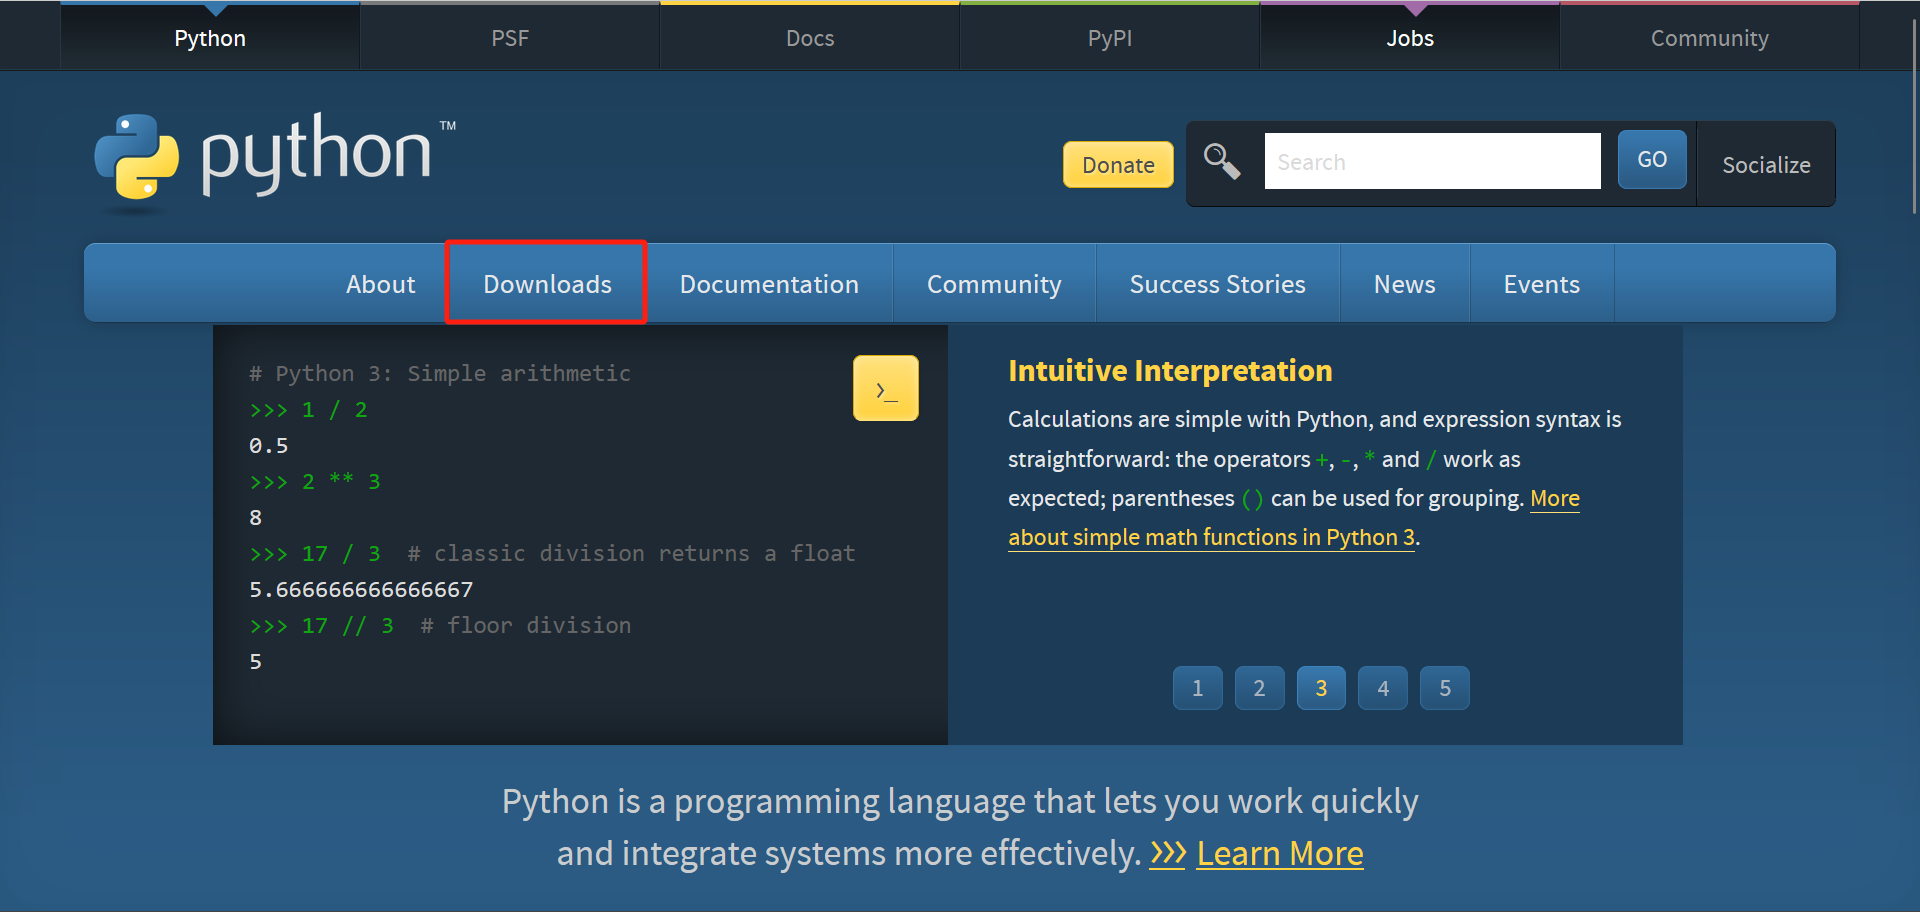1920x912 pixels.
Task: Open the Jobs section
Action: tap(1410, 38)
